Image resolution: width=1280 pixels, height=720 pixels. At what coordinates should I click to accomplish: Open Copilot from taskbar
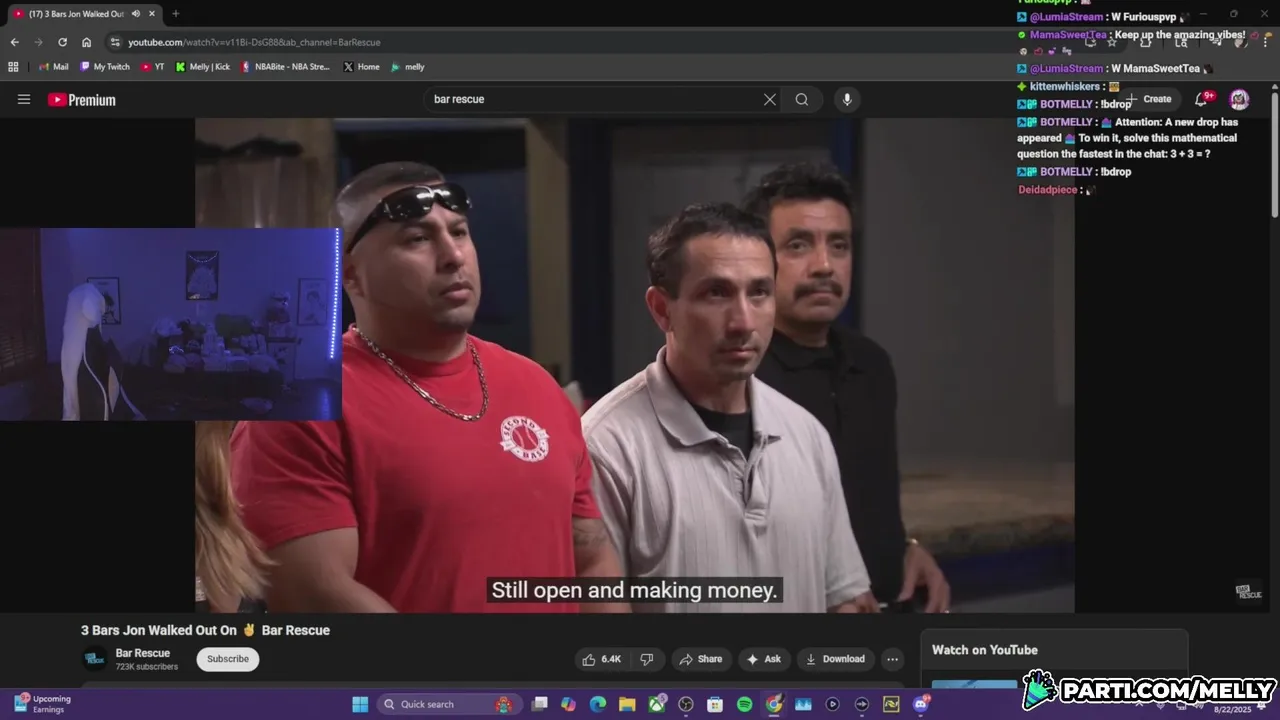[x=569, y=704]
